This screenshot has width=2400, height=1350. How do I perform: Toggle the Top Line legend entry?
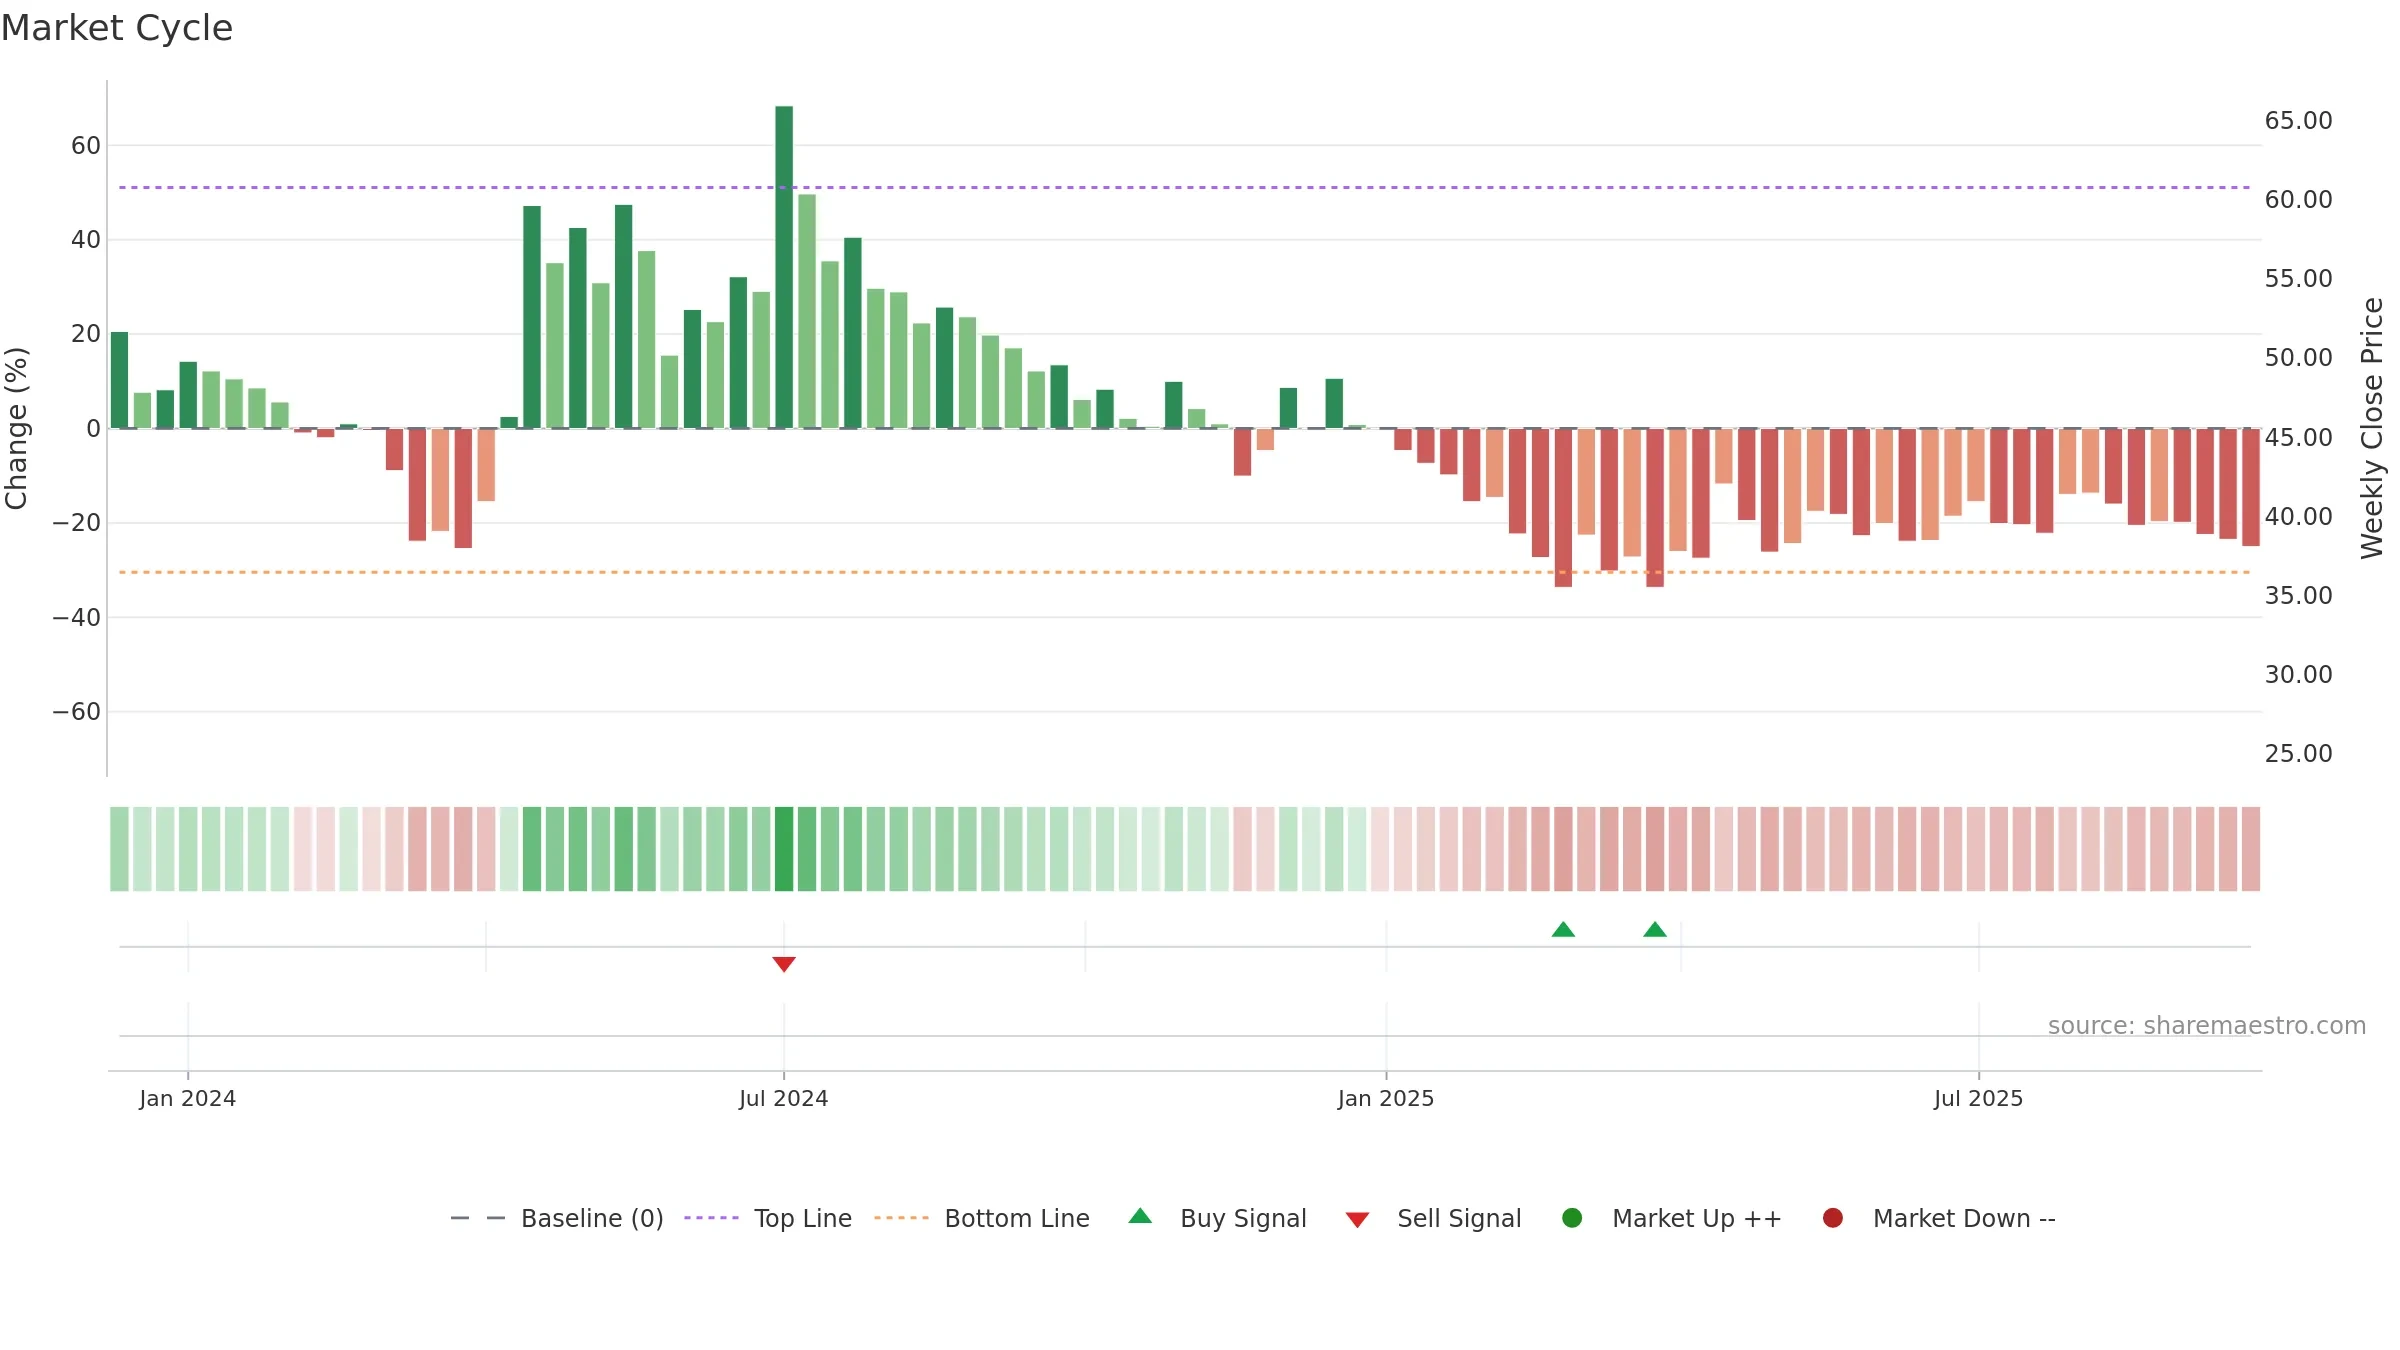pos(768,1218)
